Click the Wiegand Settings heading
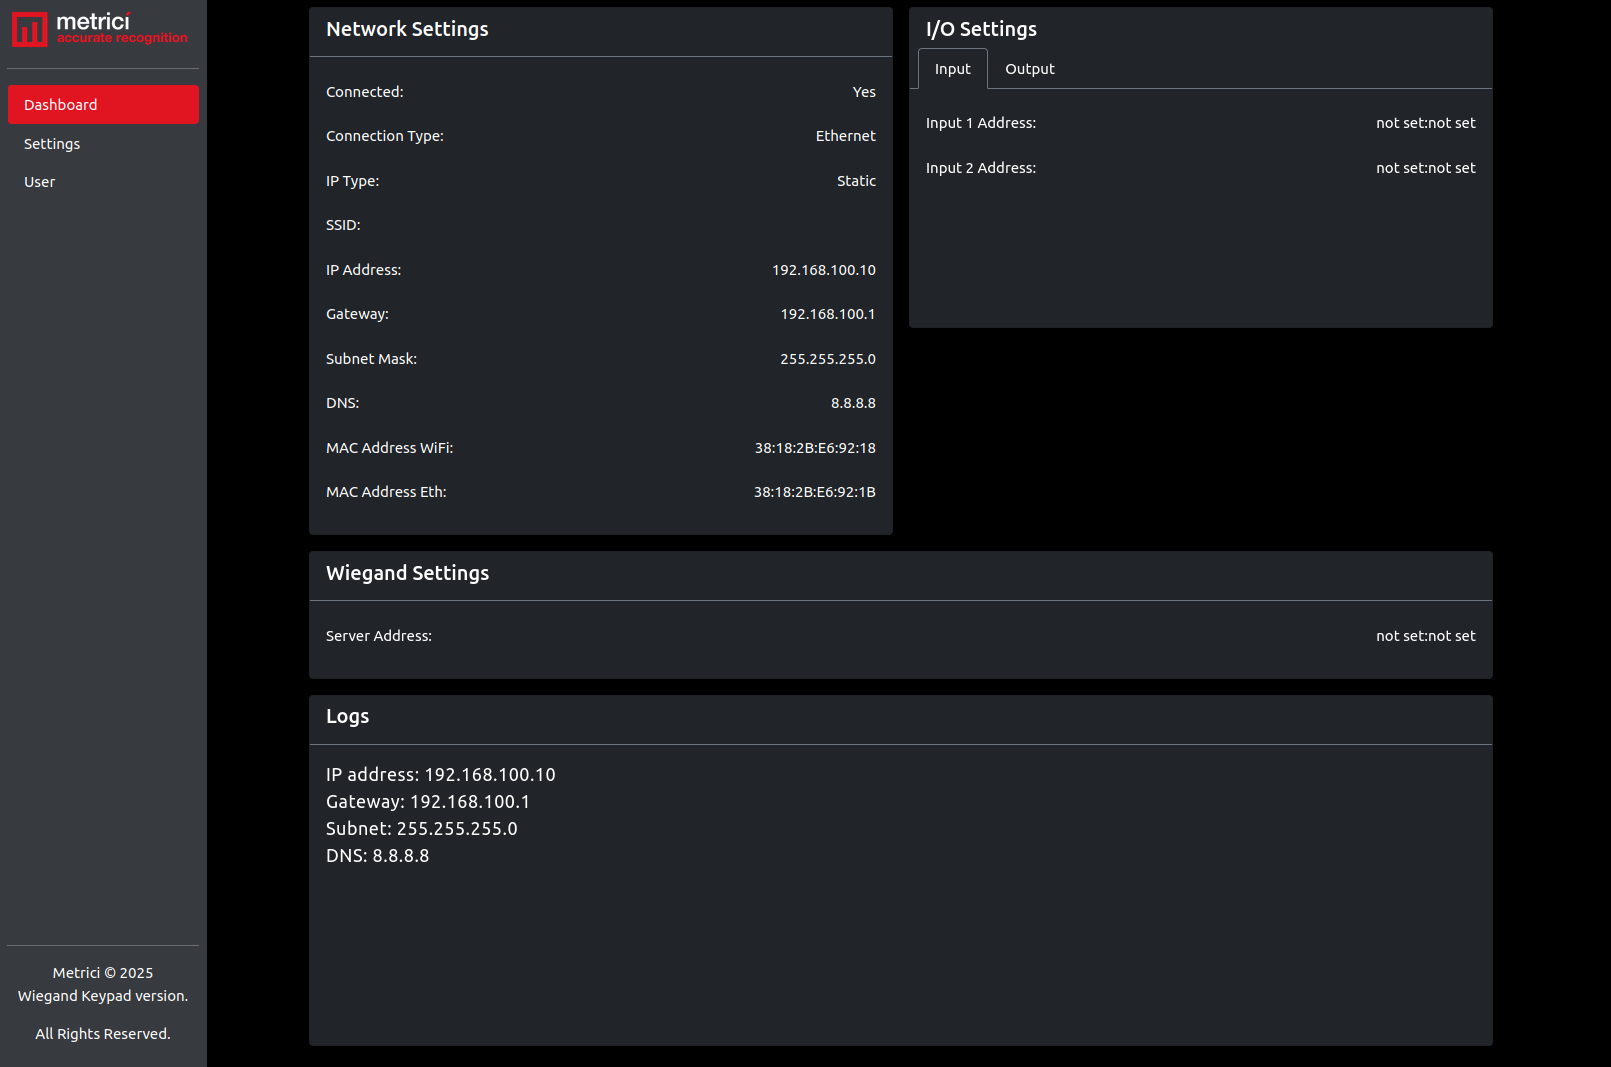 click(407, 573)
